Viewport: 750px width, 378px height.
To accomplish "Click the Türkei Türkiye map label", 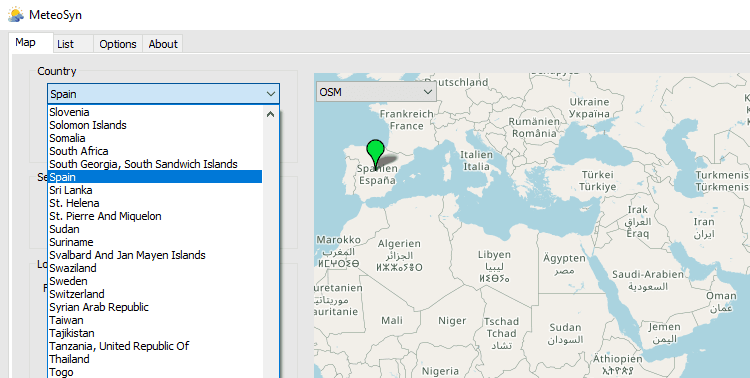I will [598, 180].
